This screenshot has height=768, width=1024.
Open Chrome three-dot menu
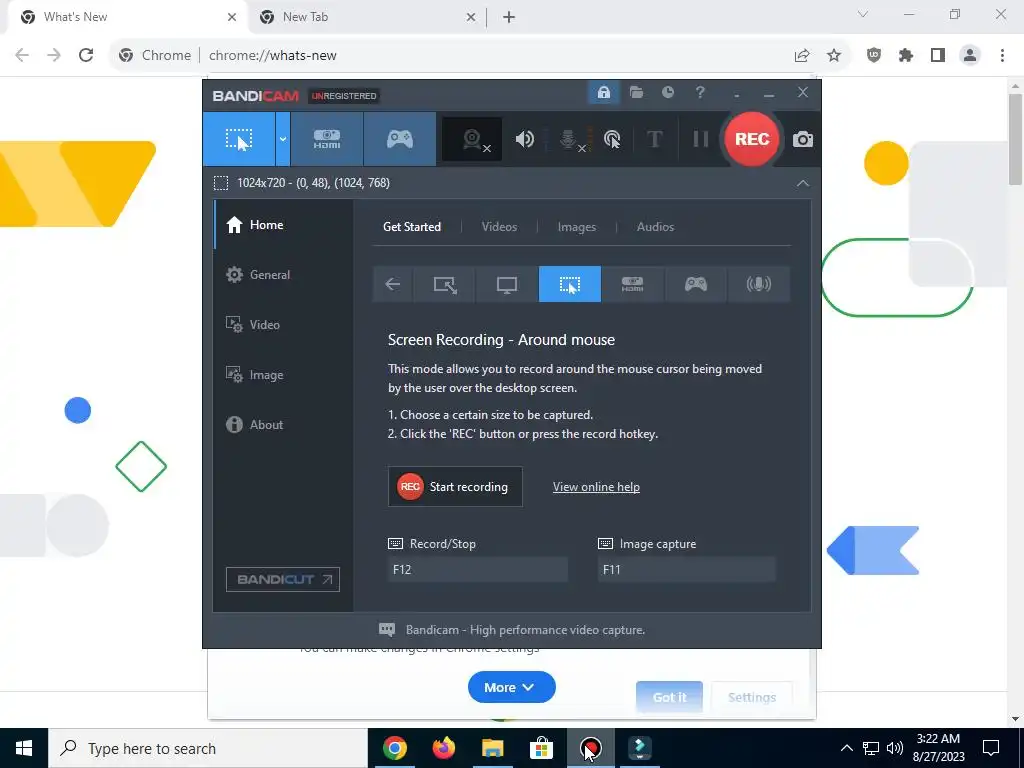(x=1002, y=56)
